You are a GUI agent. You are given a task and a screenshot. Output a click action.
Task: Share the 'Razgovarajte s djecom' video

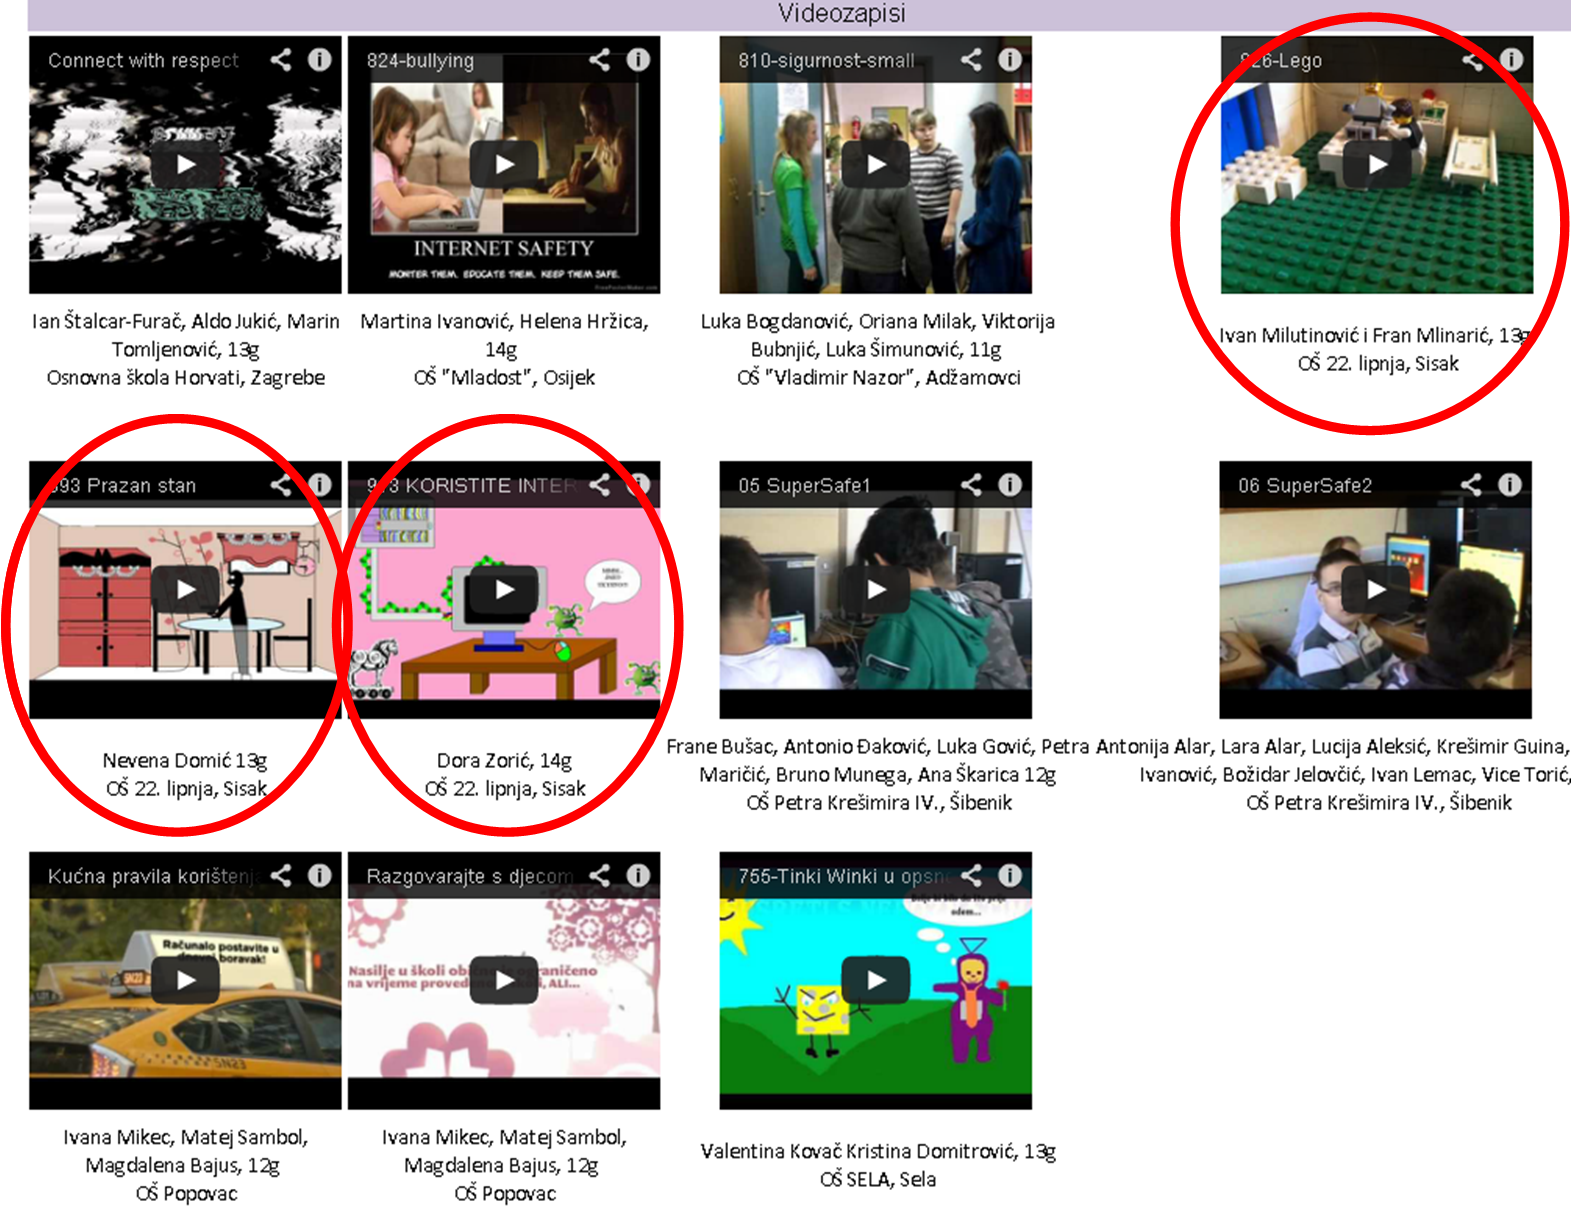599,876
